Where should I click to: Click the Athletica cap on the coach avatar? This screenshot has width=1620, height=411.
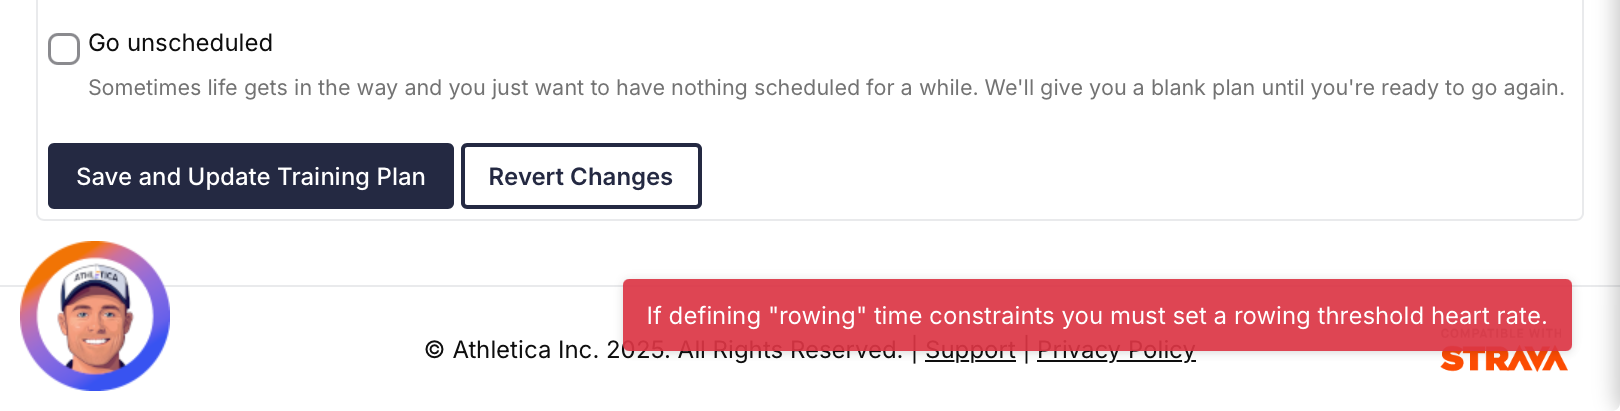[96, 283]
